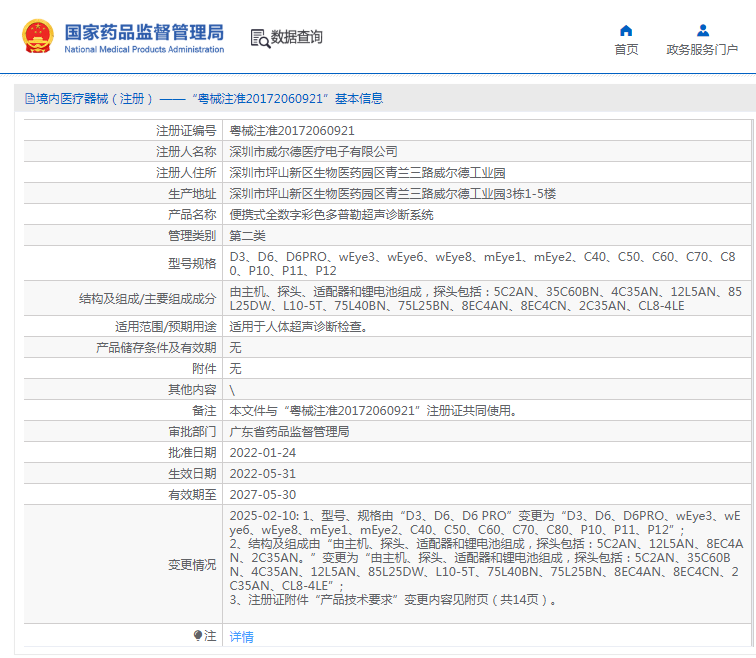
Task: Click the document icon before 境内医疗器械
Action: tap(29, 99)
